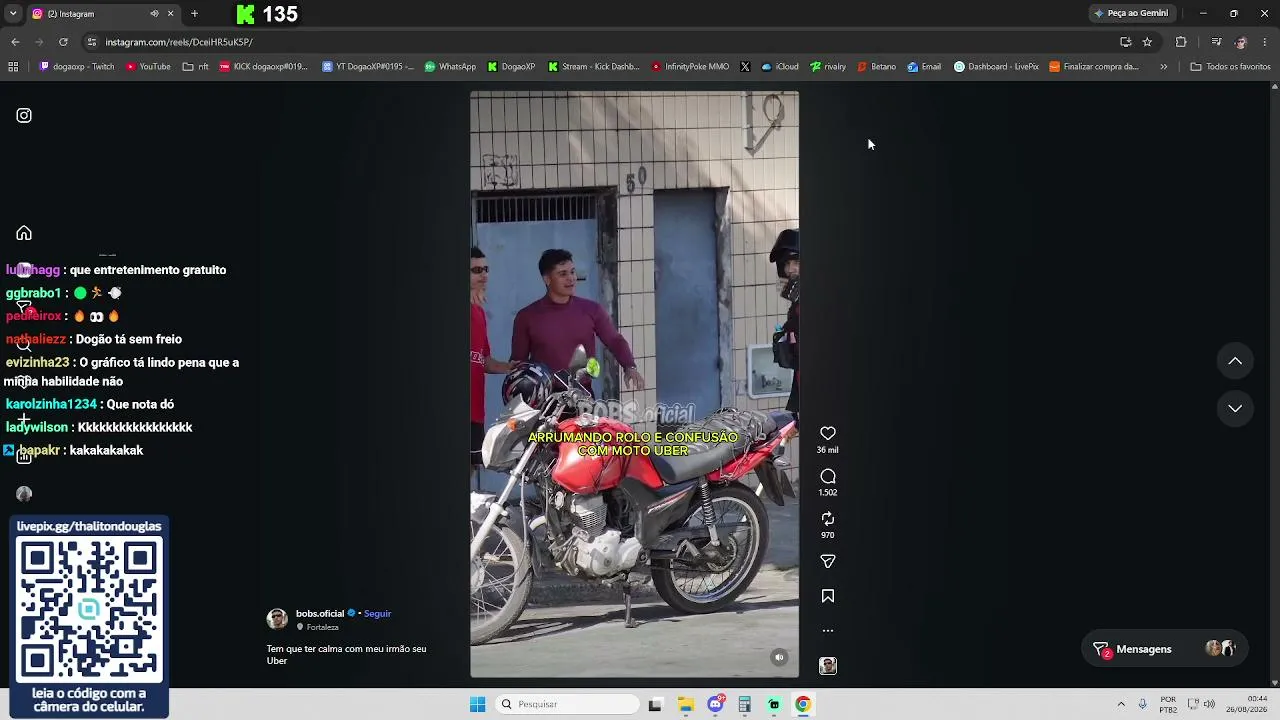Share the reel via the paper-plane icon
The height and width of the screenshot is (720, 1280).
(x=828, y=562)
